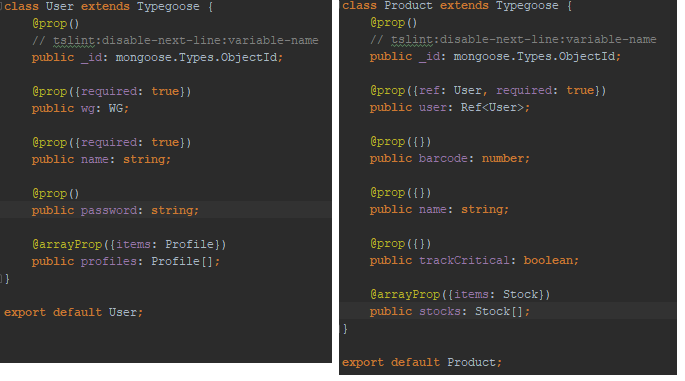This screenshot has height=381, width=685.
Task: Click 'mongoose.Types.ObjectId' type in User class
Action: (196, 58)
